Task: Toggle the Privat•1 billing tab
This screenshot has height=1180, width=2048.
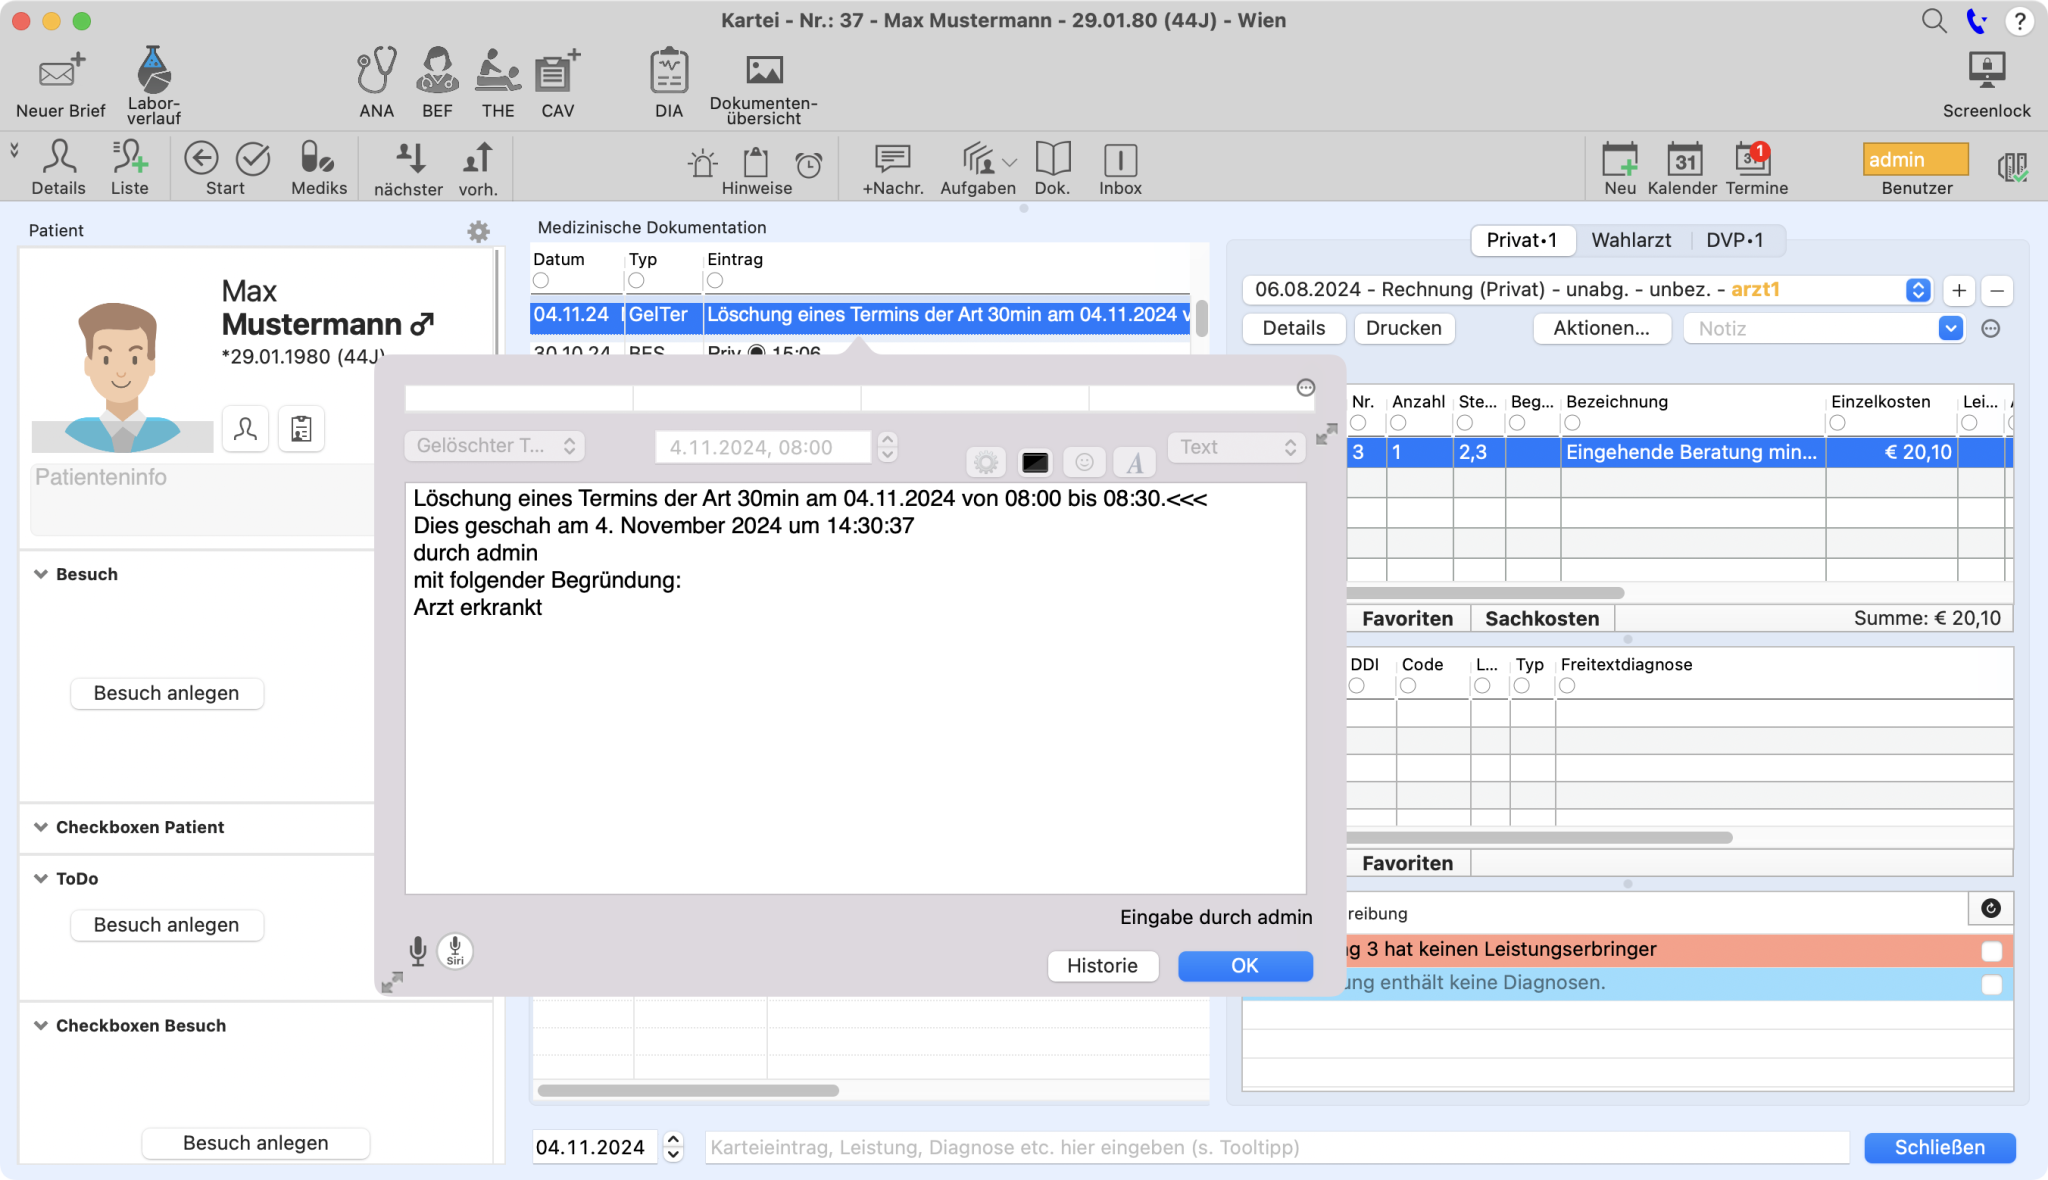Action: [1522, 239]
